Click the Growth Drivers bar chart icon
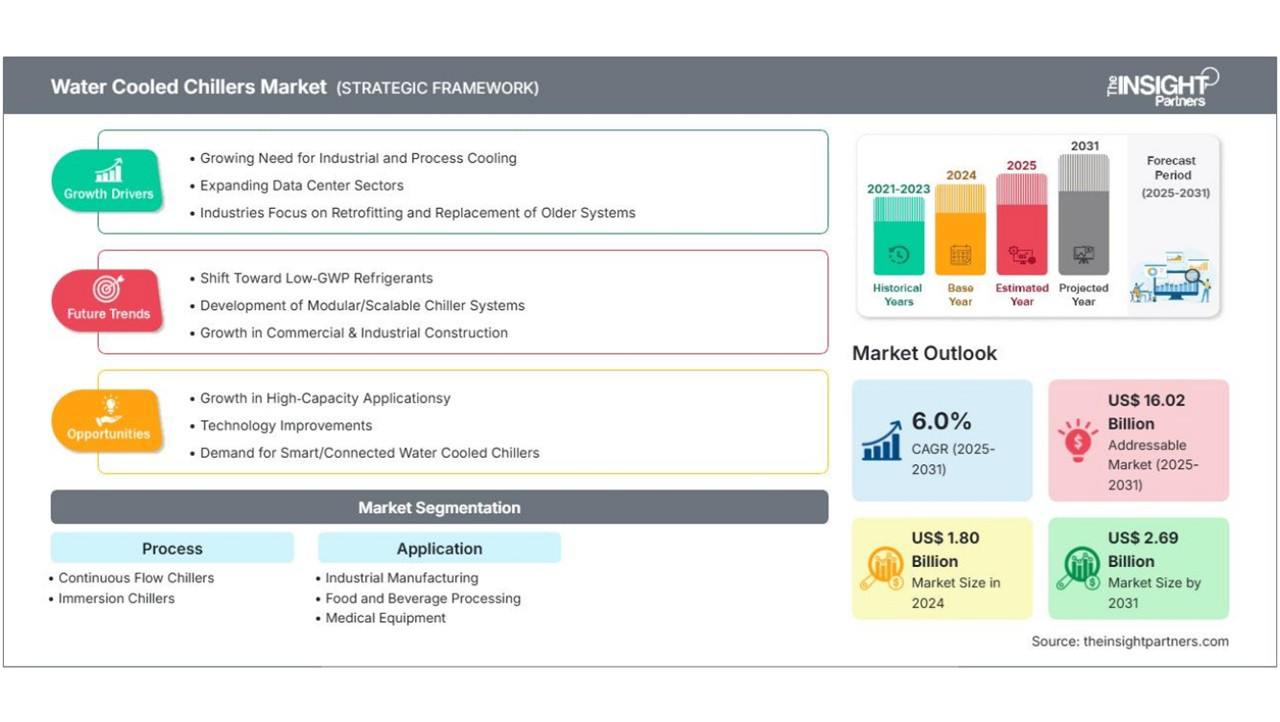 108,170
